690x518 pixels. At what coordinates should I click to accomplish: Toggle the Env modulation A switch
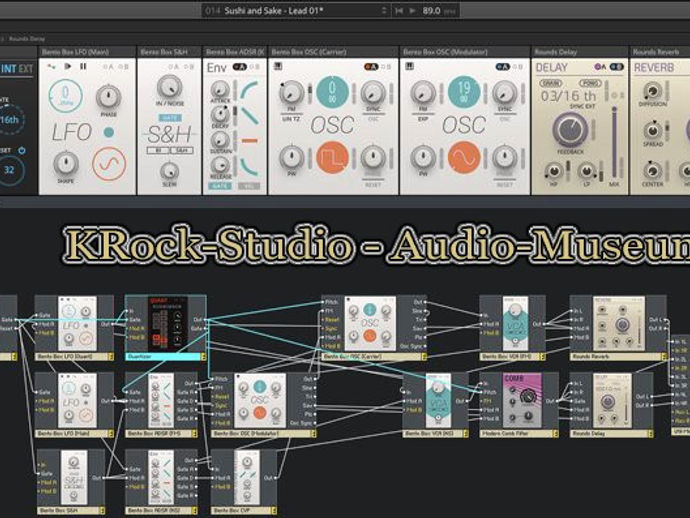(239, 67)
